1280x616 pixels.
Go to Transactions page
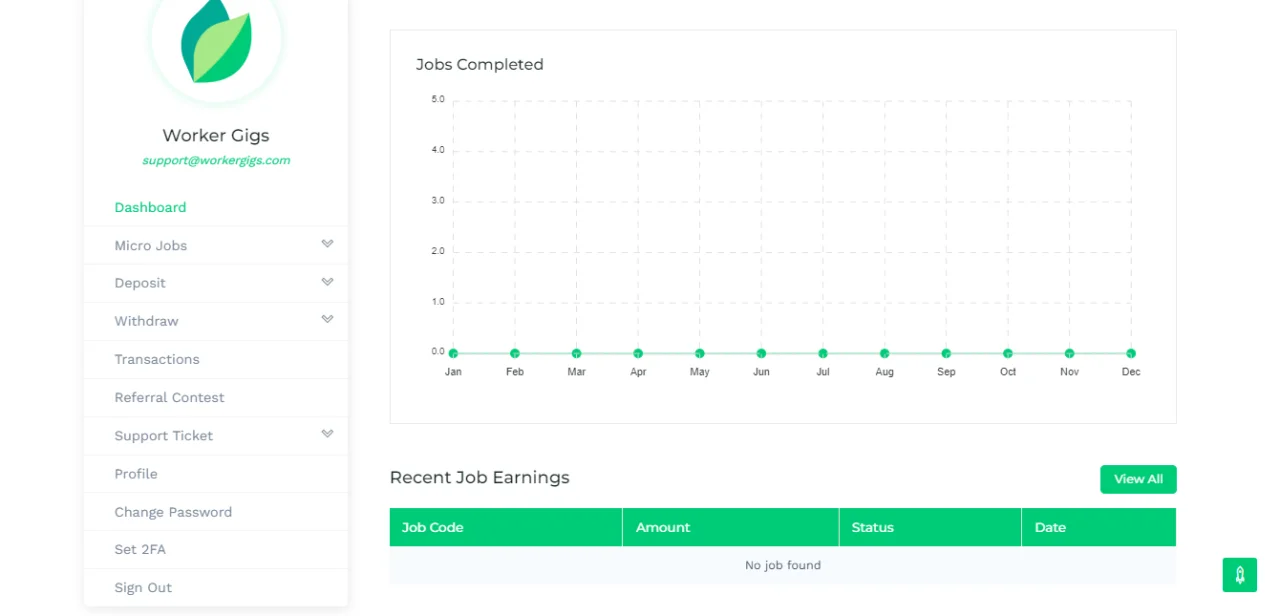tap(157, 359)
